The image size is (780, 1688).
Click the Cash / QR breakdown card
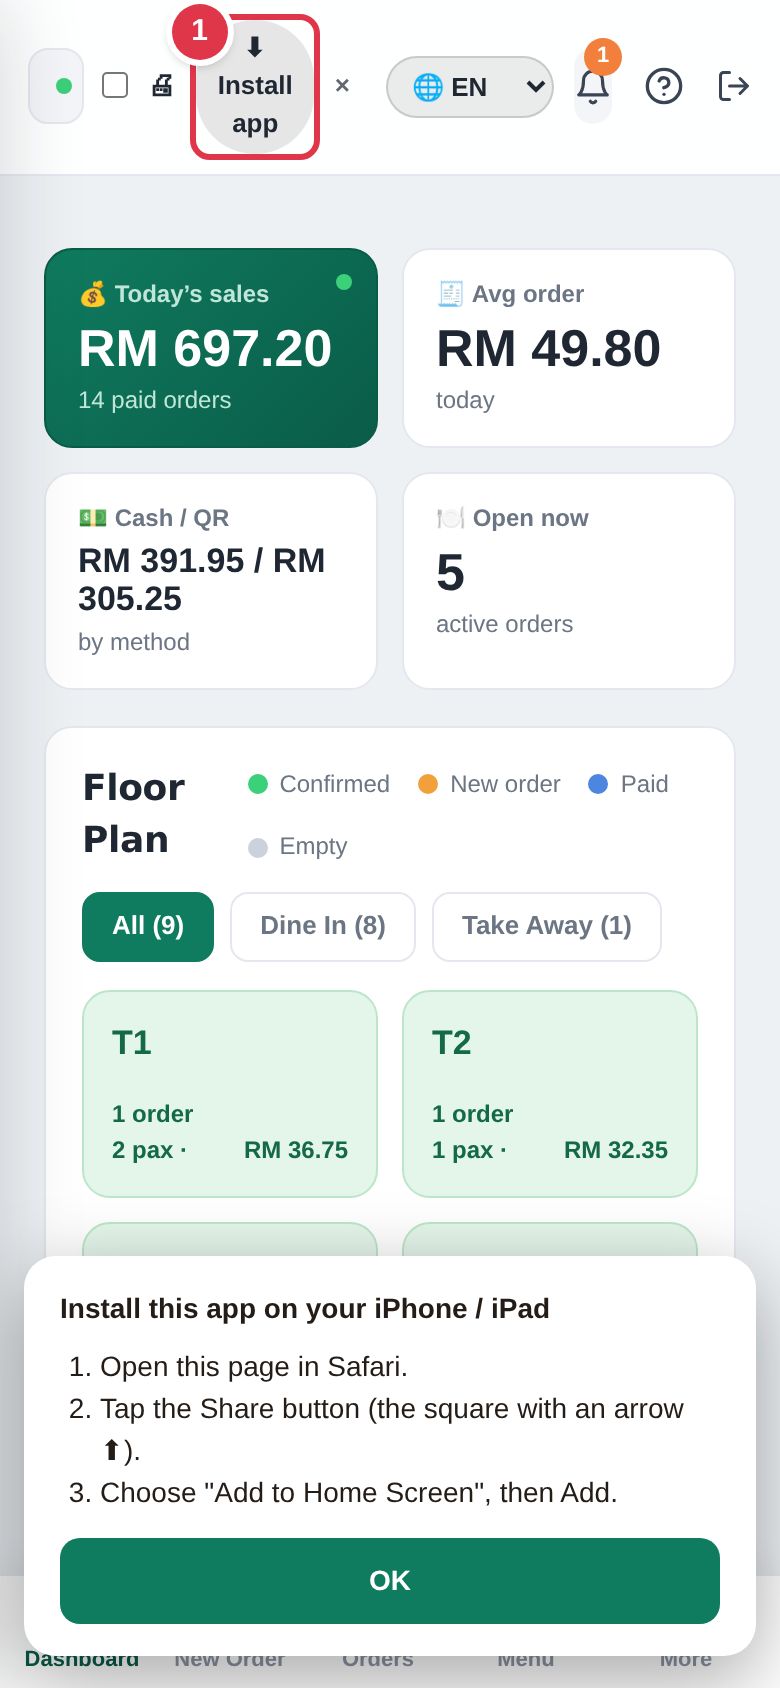tap(211, 581)
